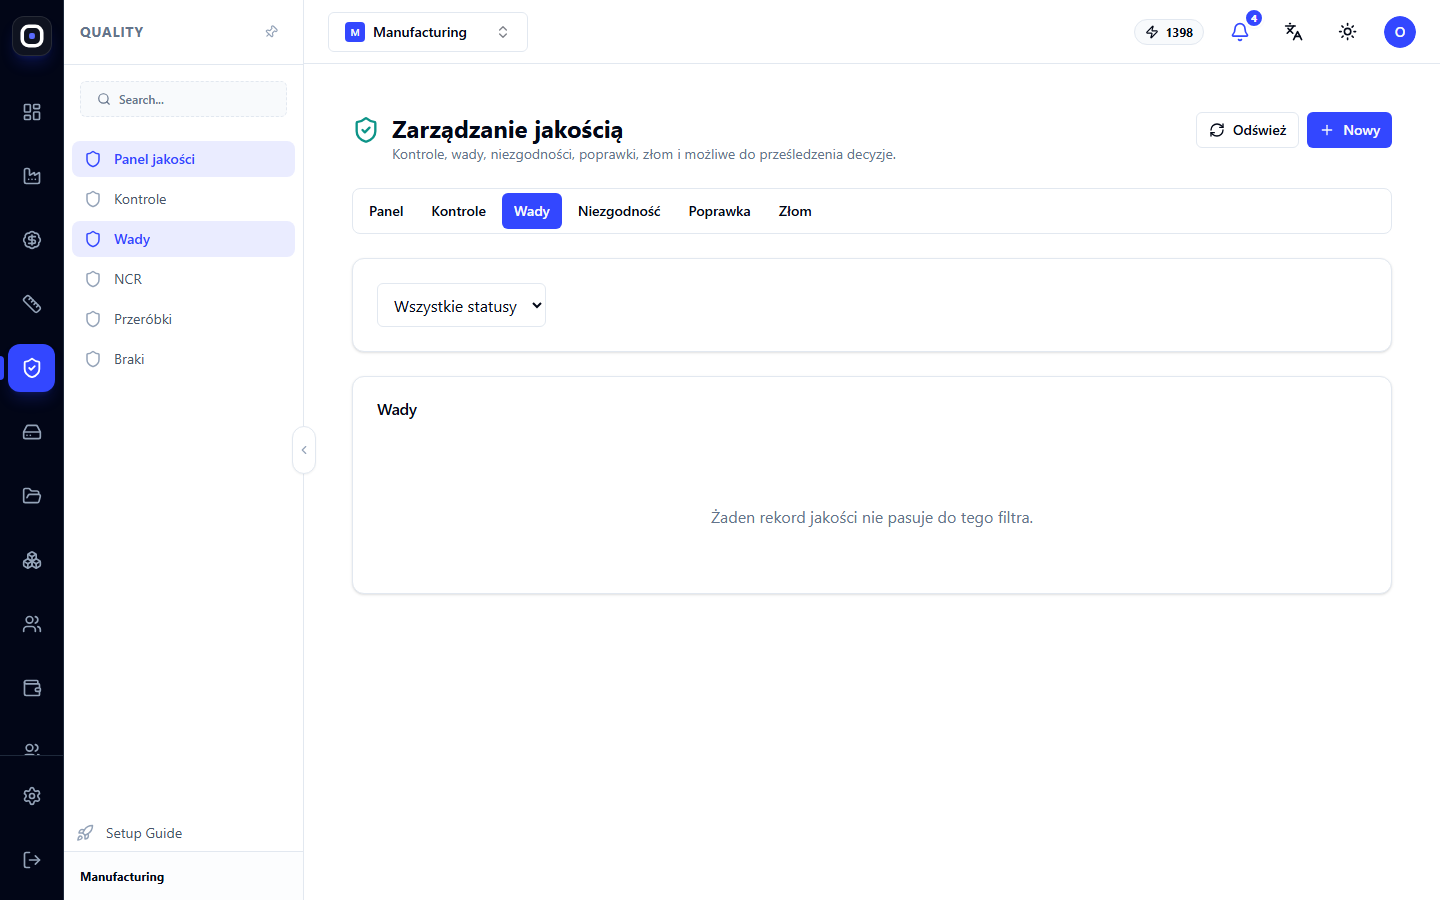This screenshot has width=1440, height=900.
Task: Click the 1398 credits lightning badge
Action: 1169,32
